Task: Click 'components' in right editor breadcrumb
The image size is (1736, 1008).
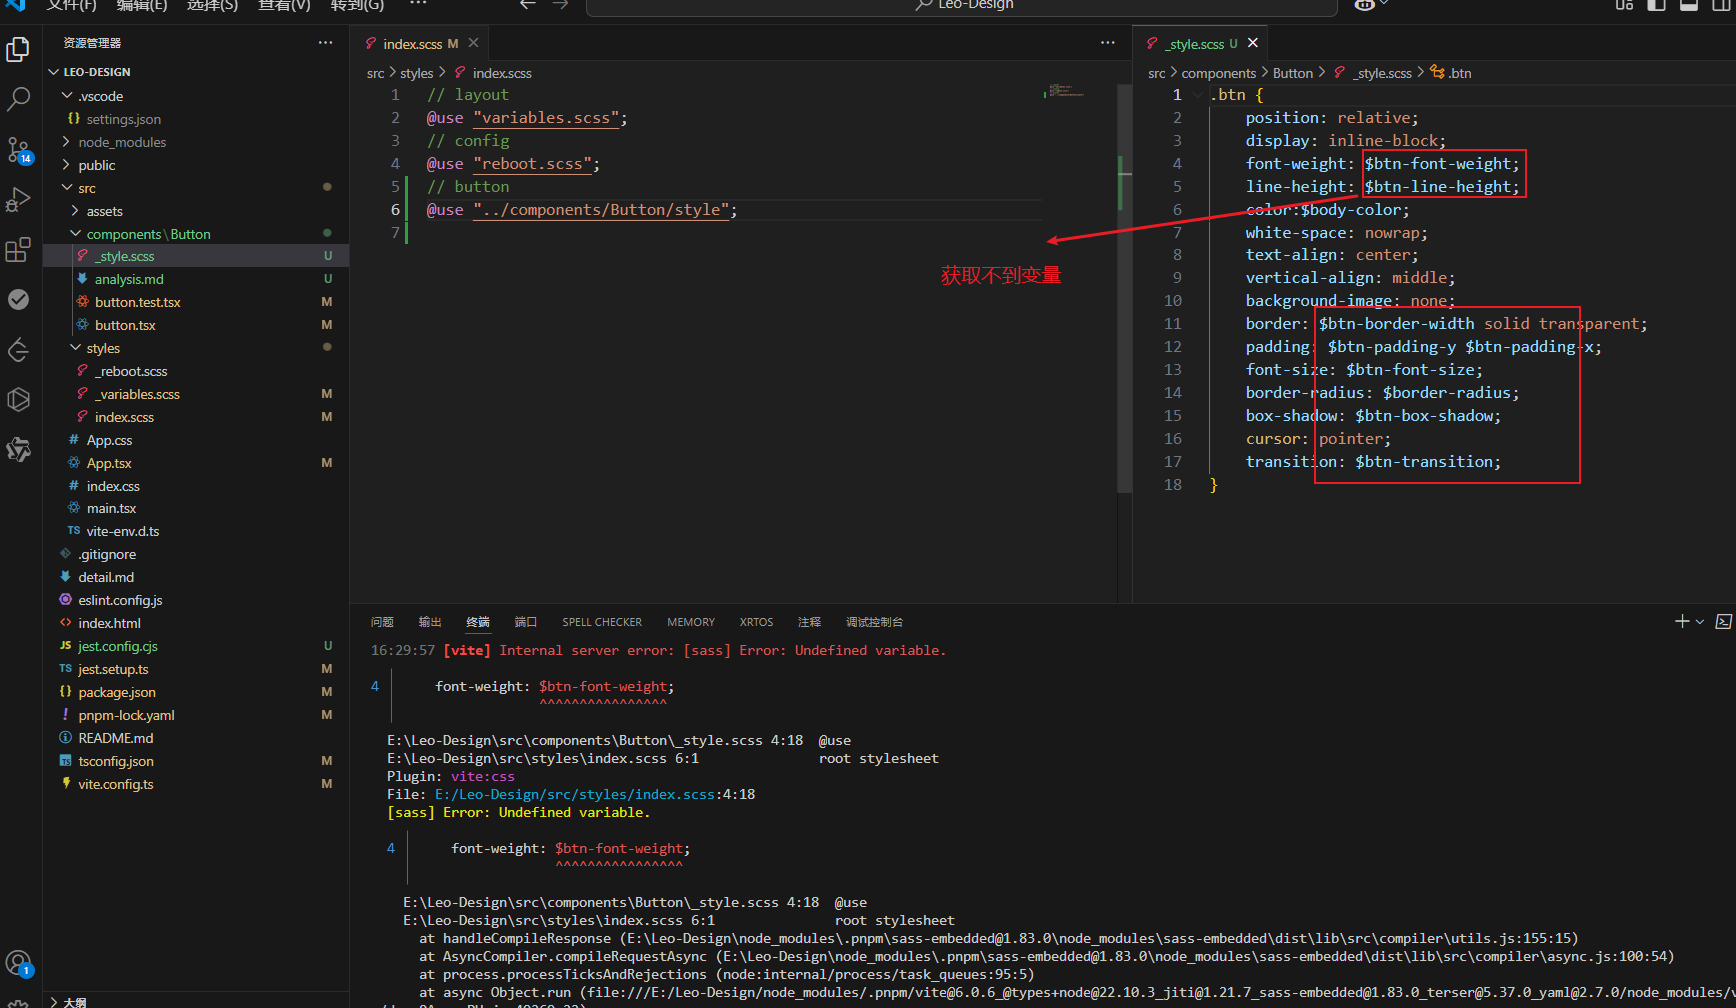Action: (1218, 73)
